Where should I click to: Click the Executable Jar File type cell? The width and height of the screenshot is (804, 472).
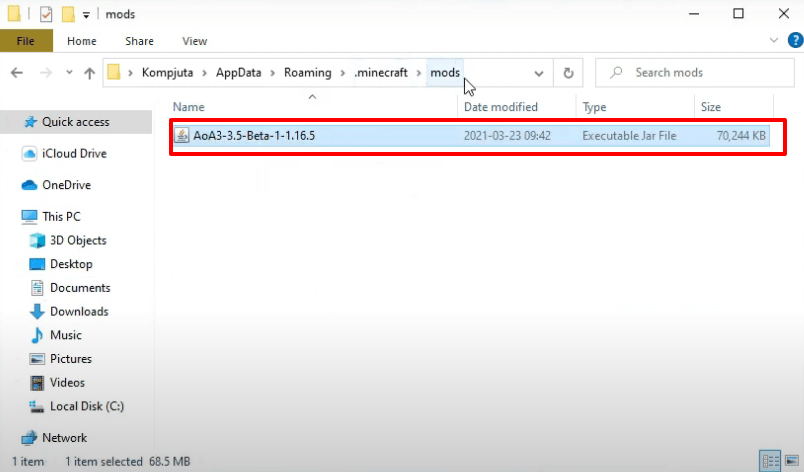point(629,136)
